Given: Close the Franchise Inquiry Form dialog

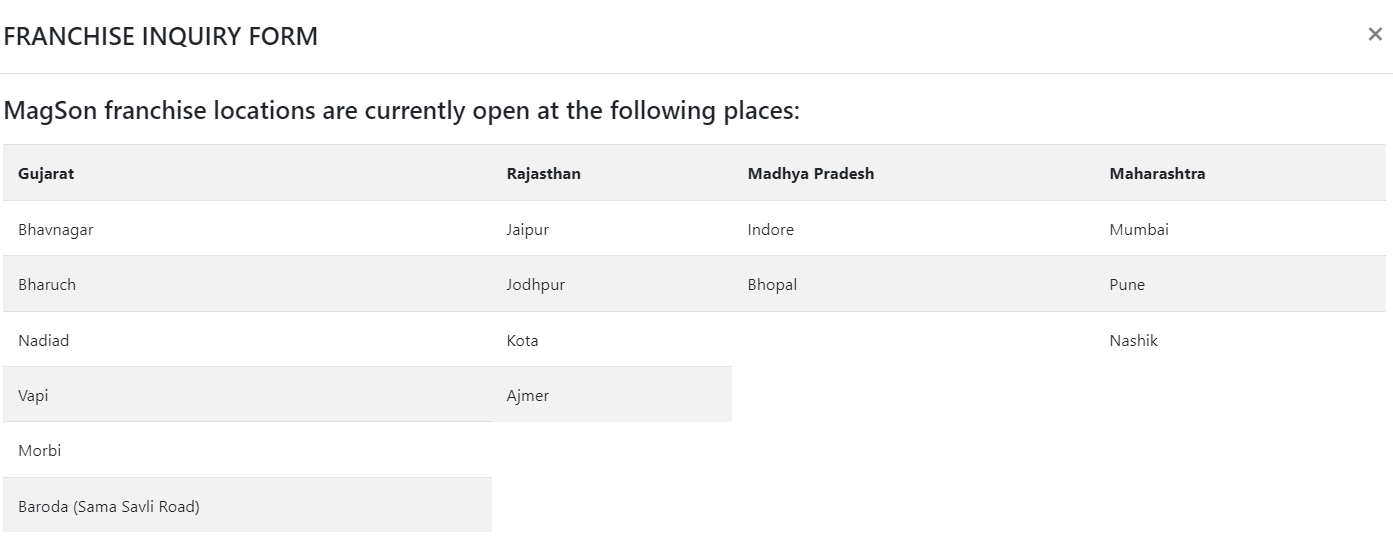Looking at the screenshot, I should [x=1375, y=34].
